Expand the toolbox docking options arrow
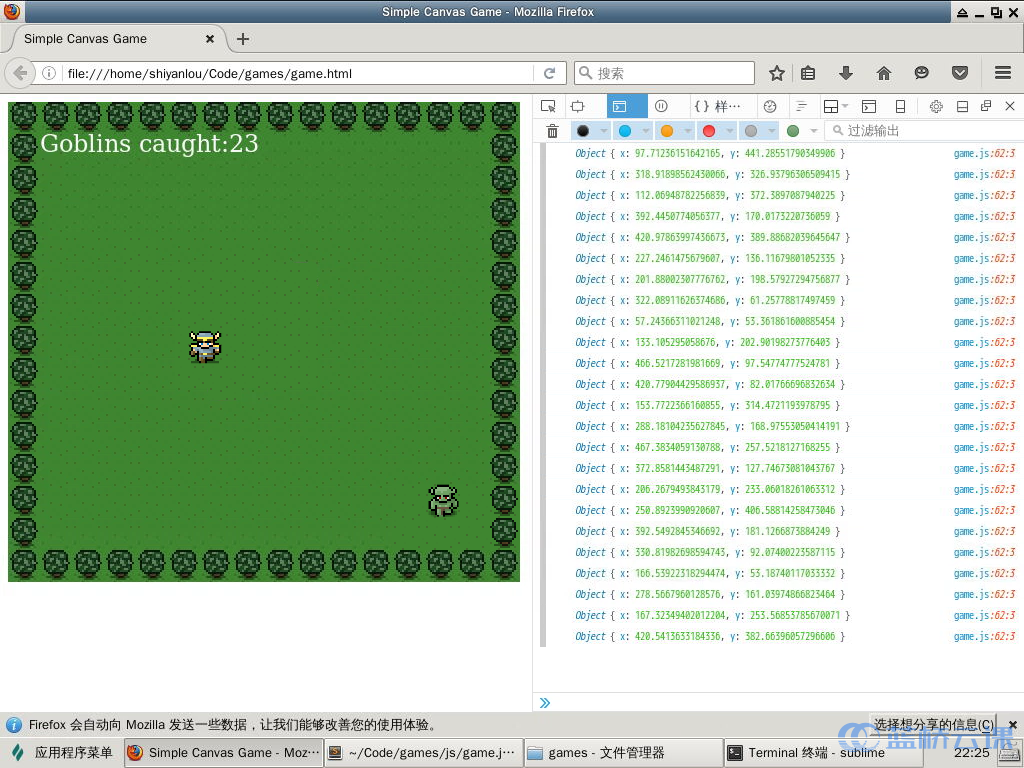Viewport: 1024px width, 768px height. pos(844,106)
